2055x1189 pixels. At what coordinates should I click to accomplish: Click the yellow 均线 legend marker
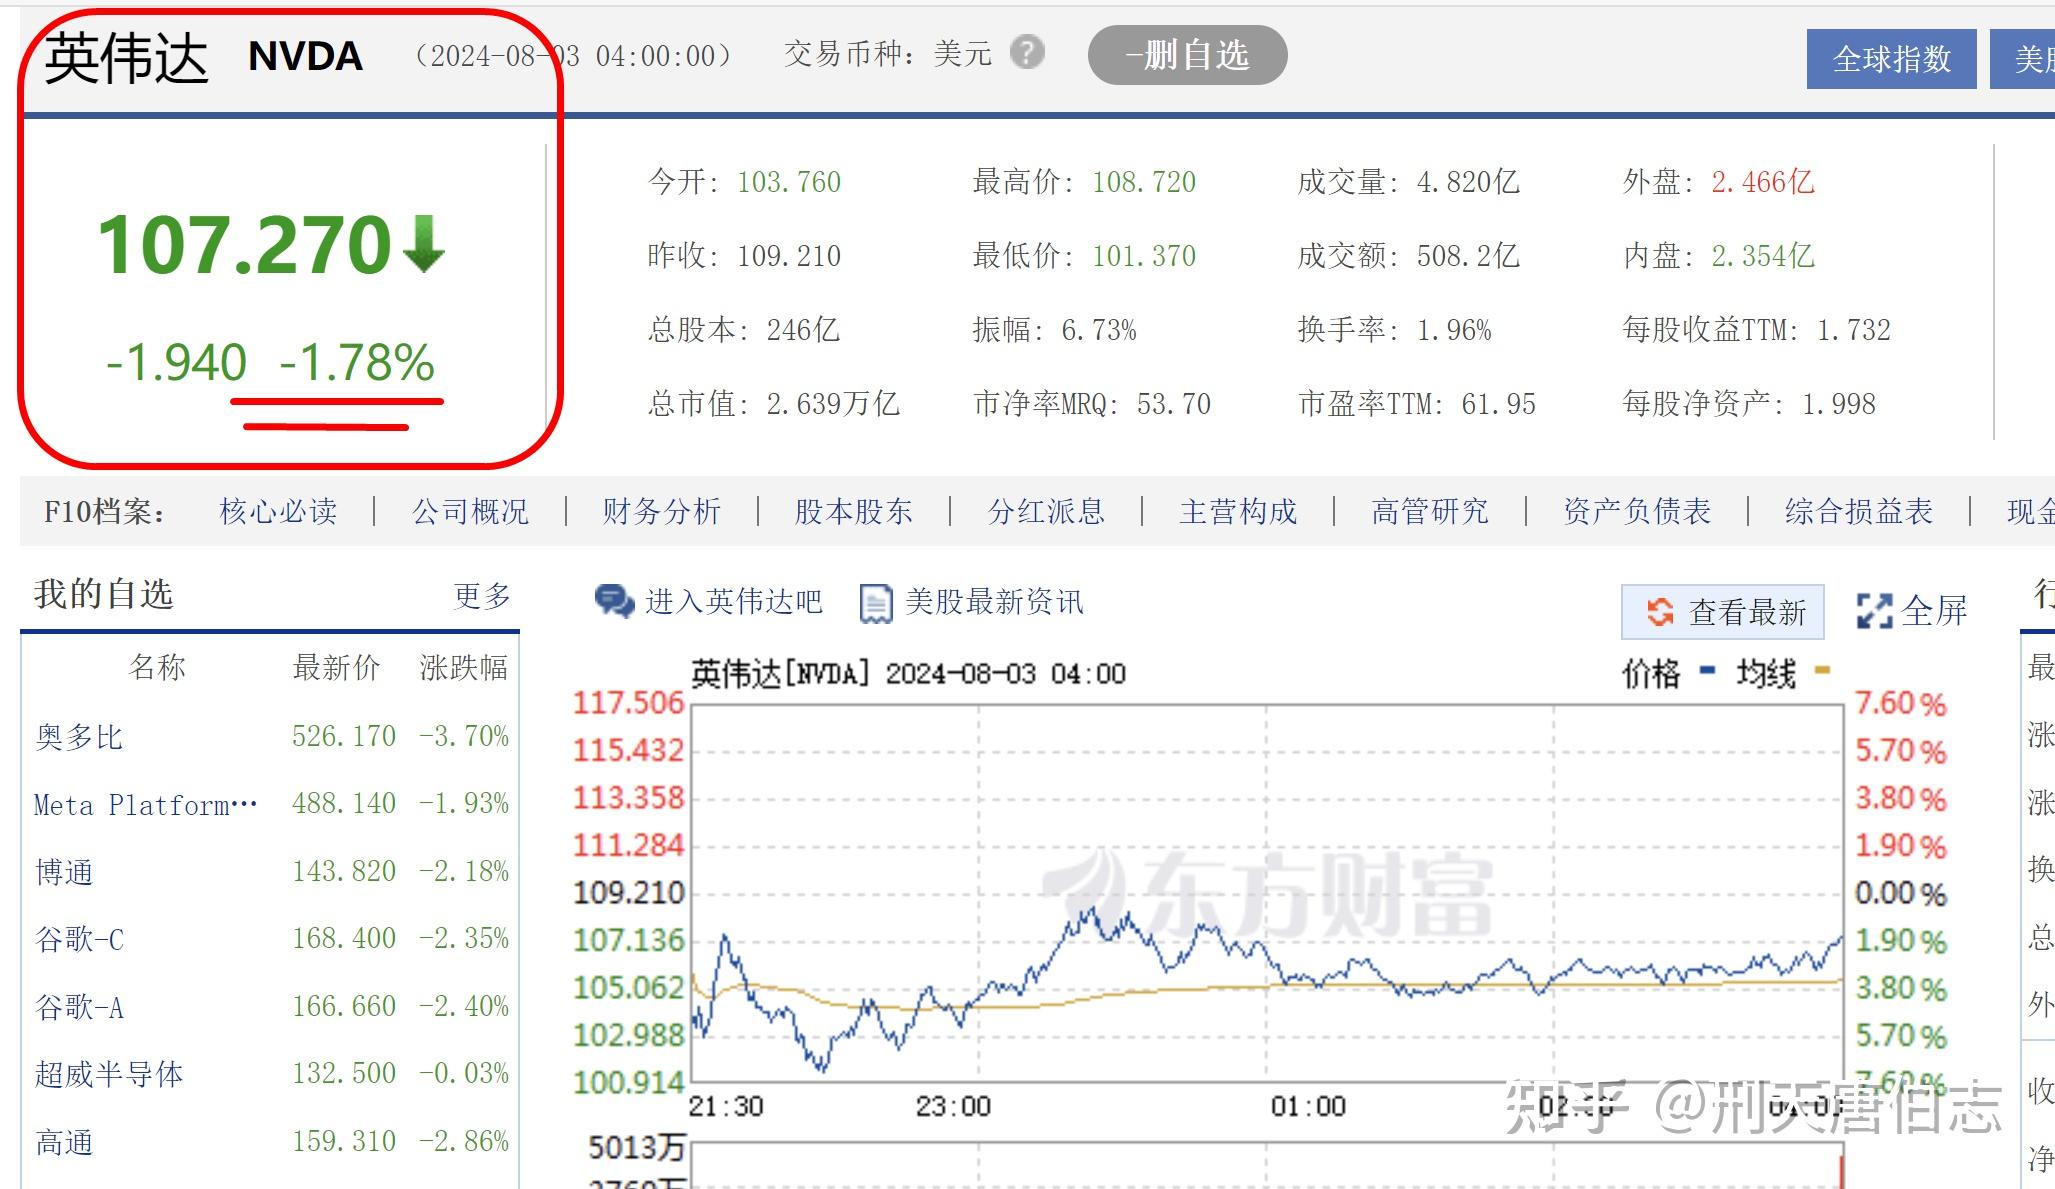click(x=1822, y=670)
